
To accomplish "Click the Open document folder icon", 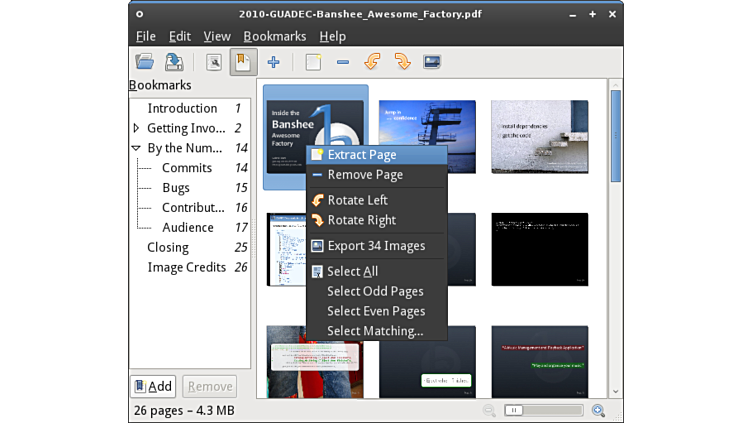I will click(x=145, y=62).
